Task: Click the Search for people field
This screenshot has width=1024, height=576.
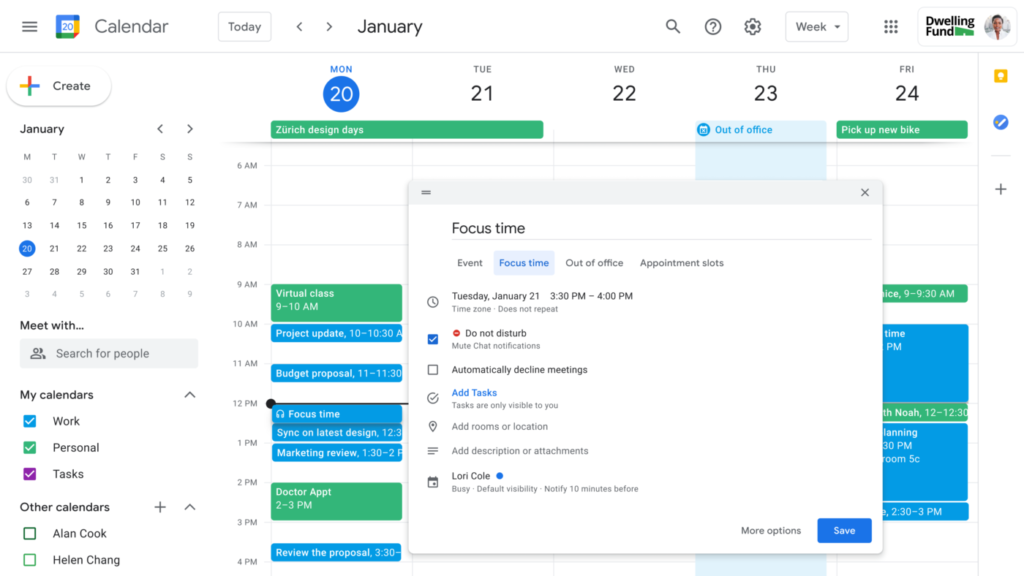Action: pos(108,353)
